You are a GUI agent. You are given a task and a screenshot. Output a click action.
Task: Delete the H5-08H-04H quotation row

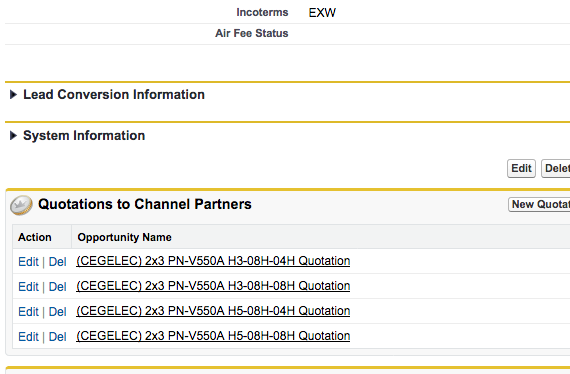57,312
